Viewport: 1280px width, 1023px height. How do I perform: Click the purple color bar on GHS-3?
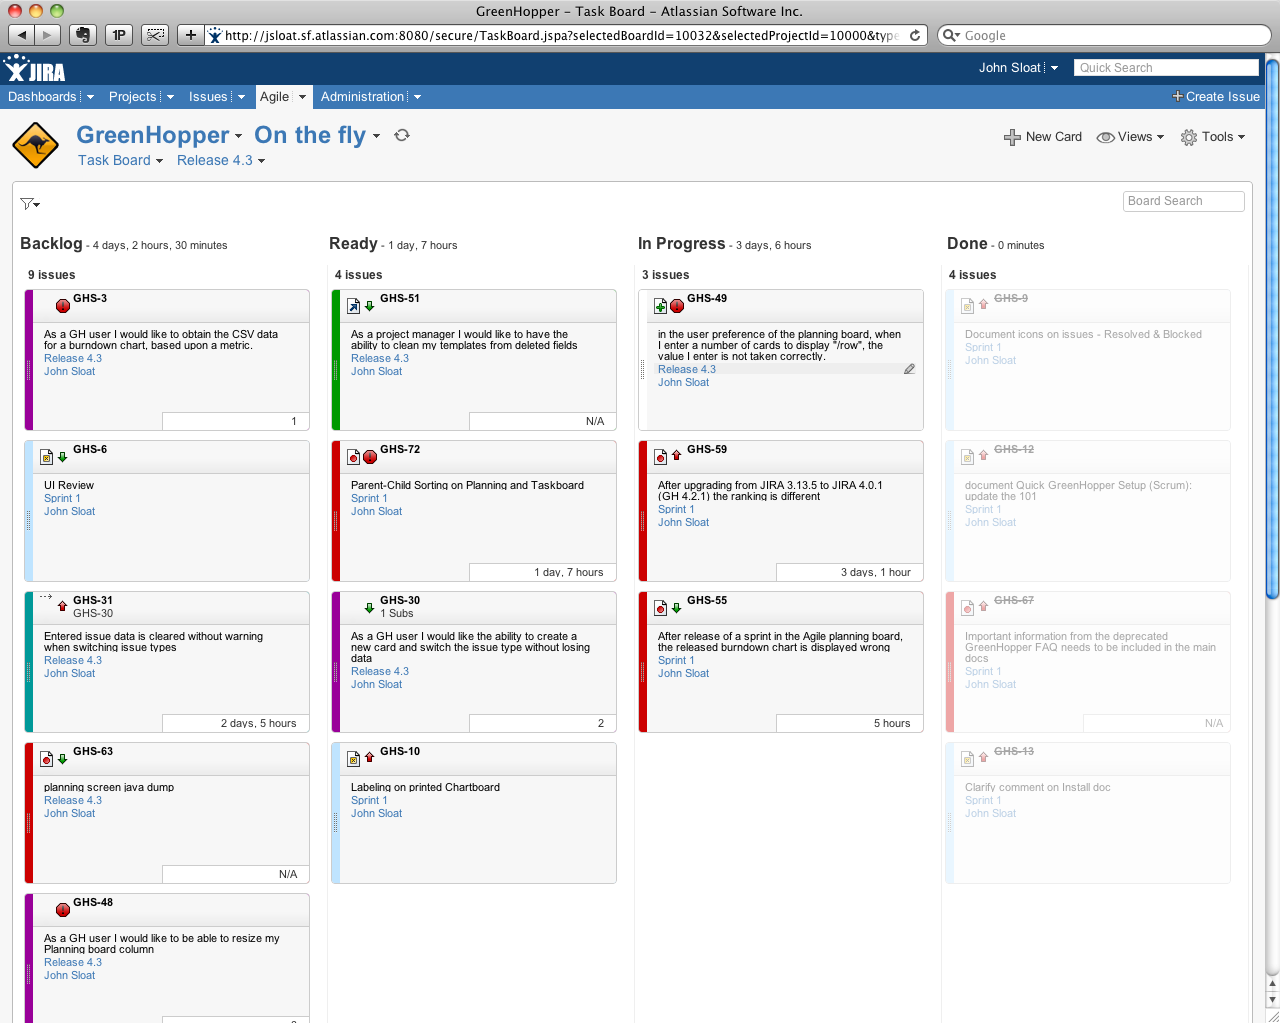pos(29,360)
